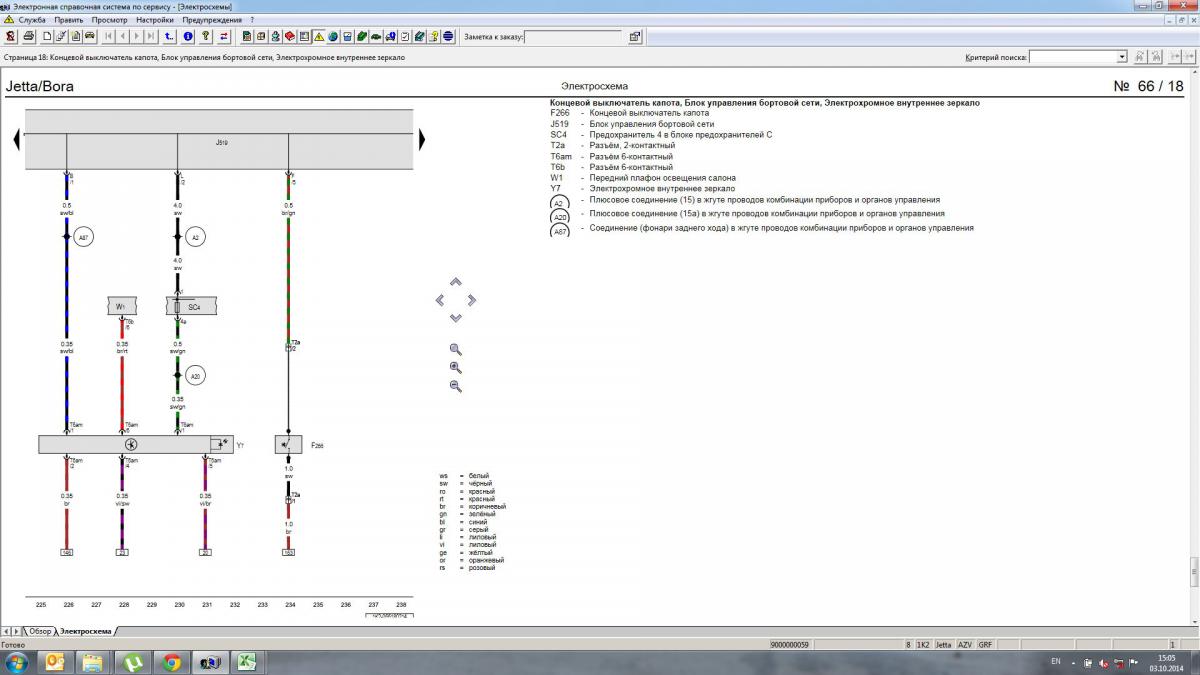Screen dimensions: 1200x675
Task: Go to the last page toolbar arrow
Action: pyautogui.click(x=150, y=37)
